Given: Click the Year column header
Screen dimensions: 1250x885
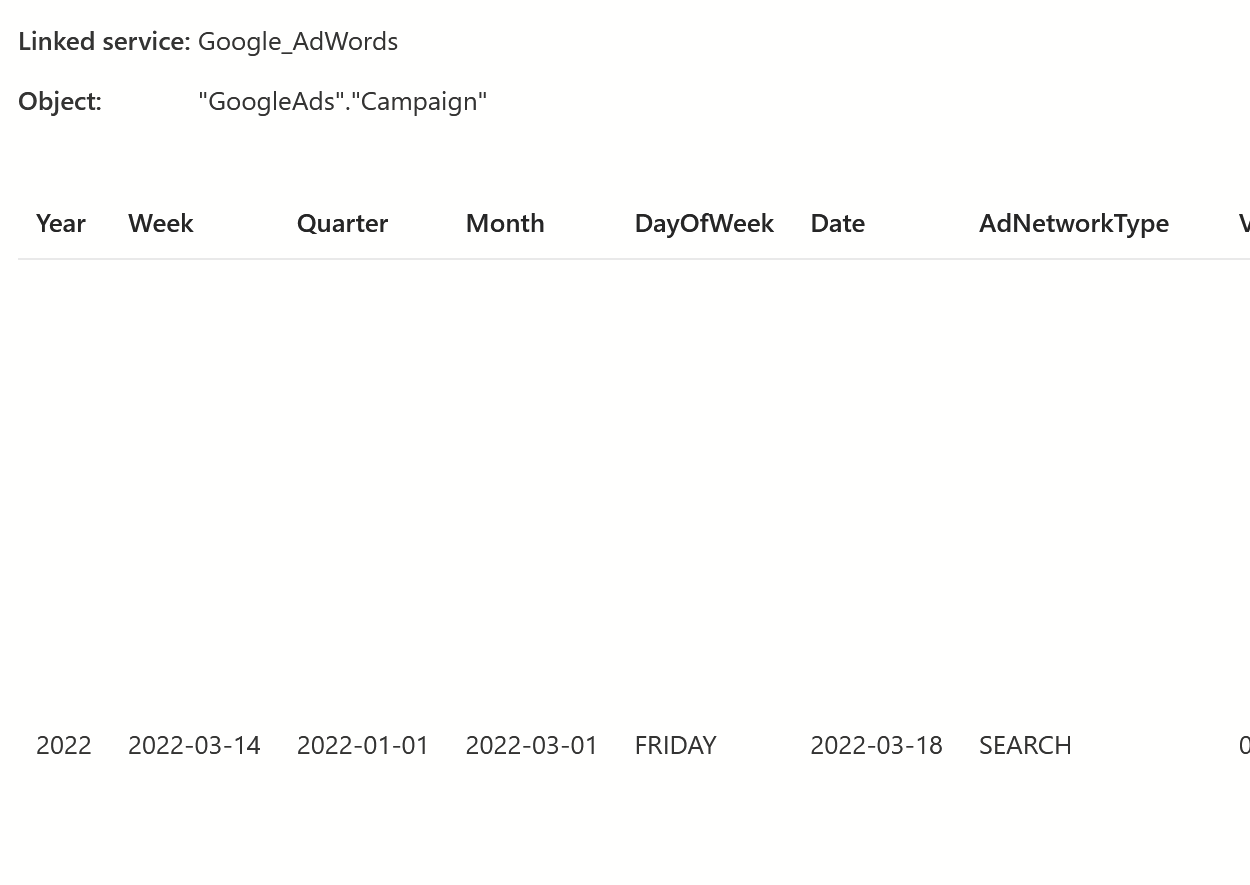Looking at the screenshot, I should (60, 223).
